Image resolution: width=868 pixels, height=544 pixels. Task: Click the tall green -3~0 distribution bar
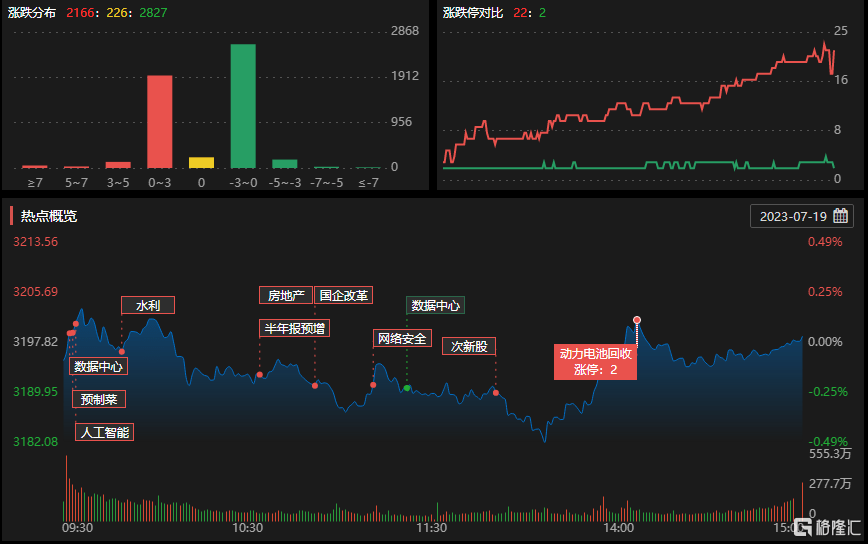[x=243, y=106]
